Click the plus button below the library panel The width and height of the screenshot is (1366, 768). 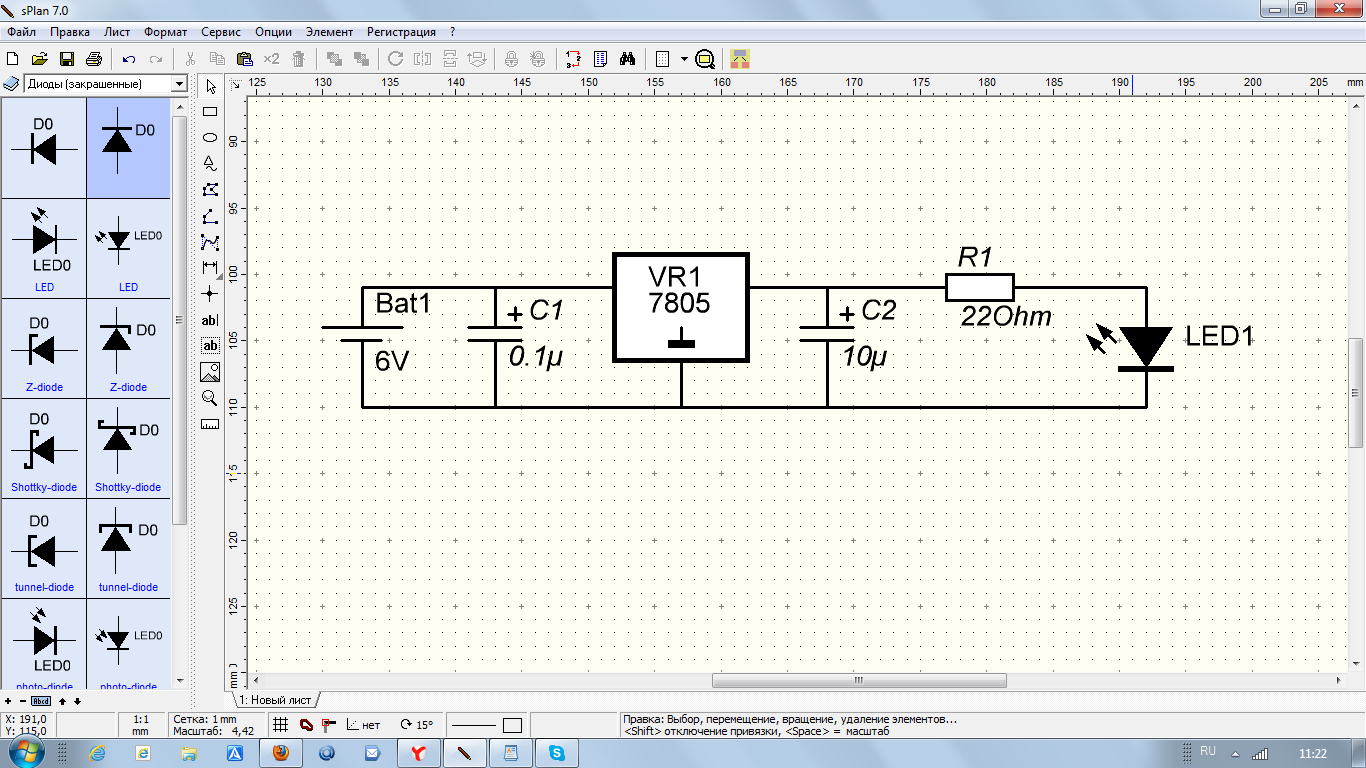tap(9, 701)
